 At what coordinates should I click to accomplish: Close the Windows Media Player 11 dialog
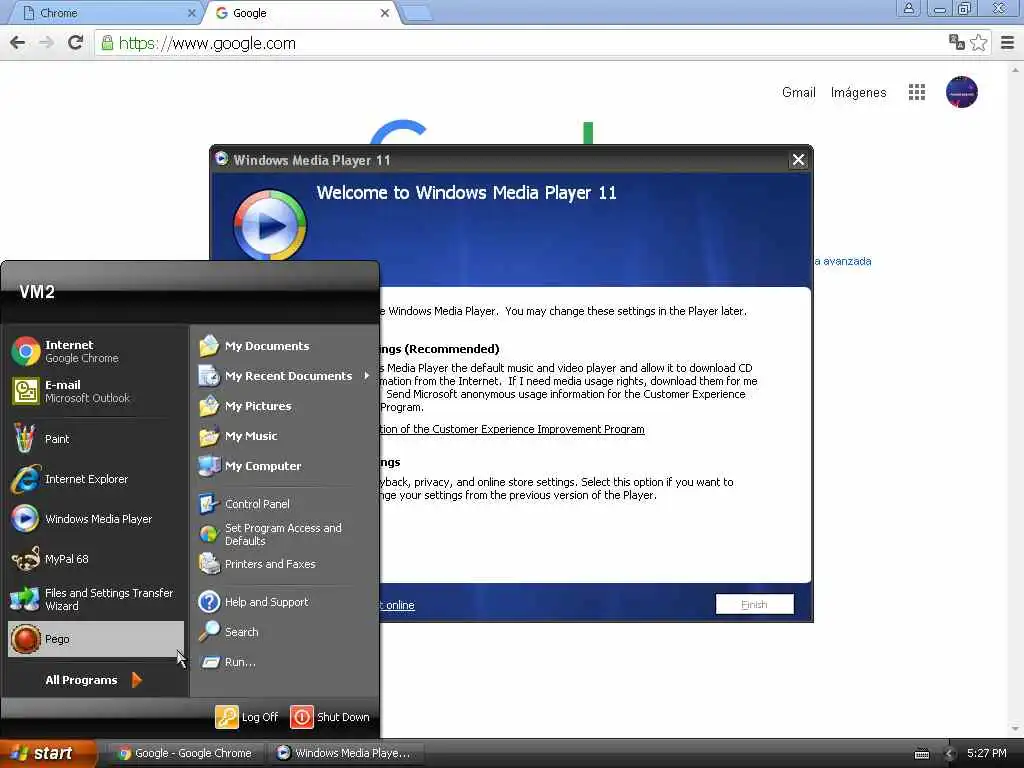click(798, 160)
